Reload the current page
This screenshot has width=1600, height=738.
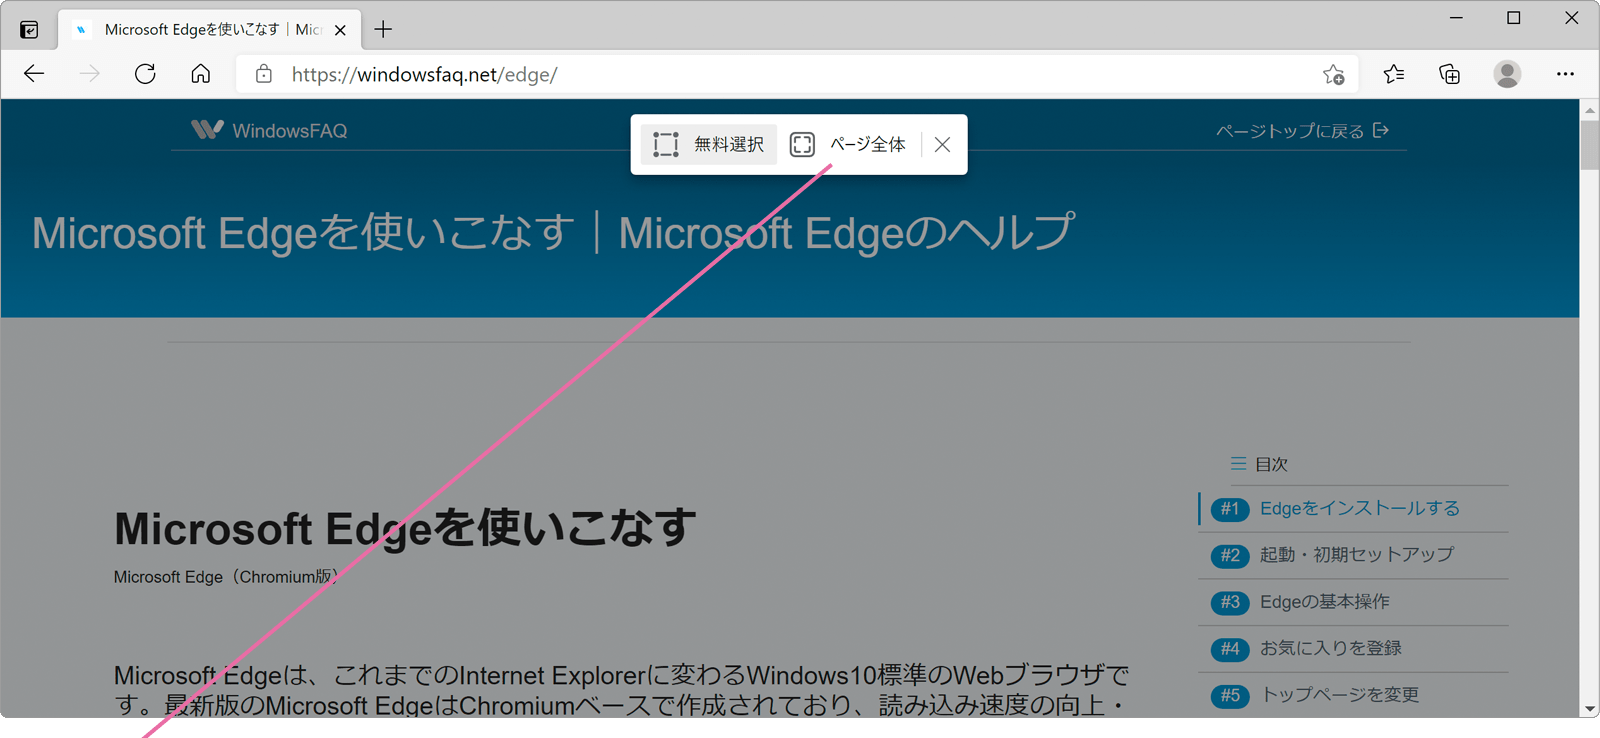[145, 74]
